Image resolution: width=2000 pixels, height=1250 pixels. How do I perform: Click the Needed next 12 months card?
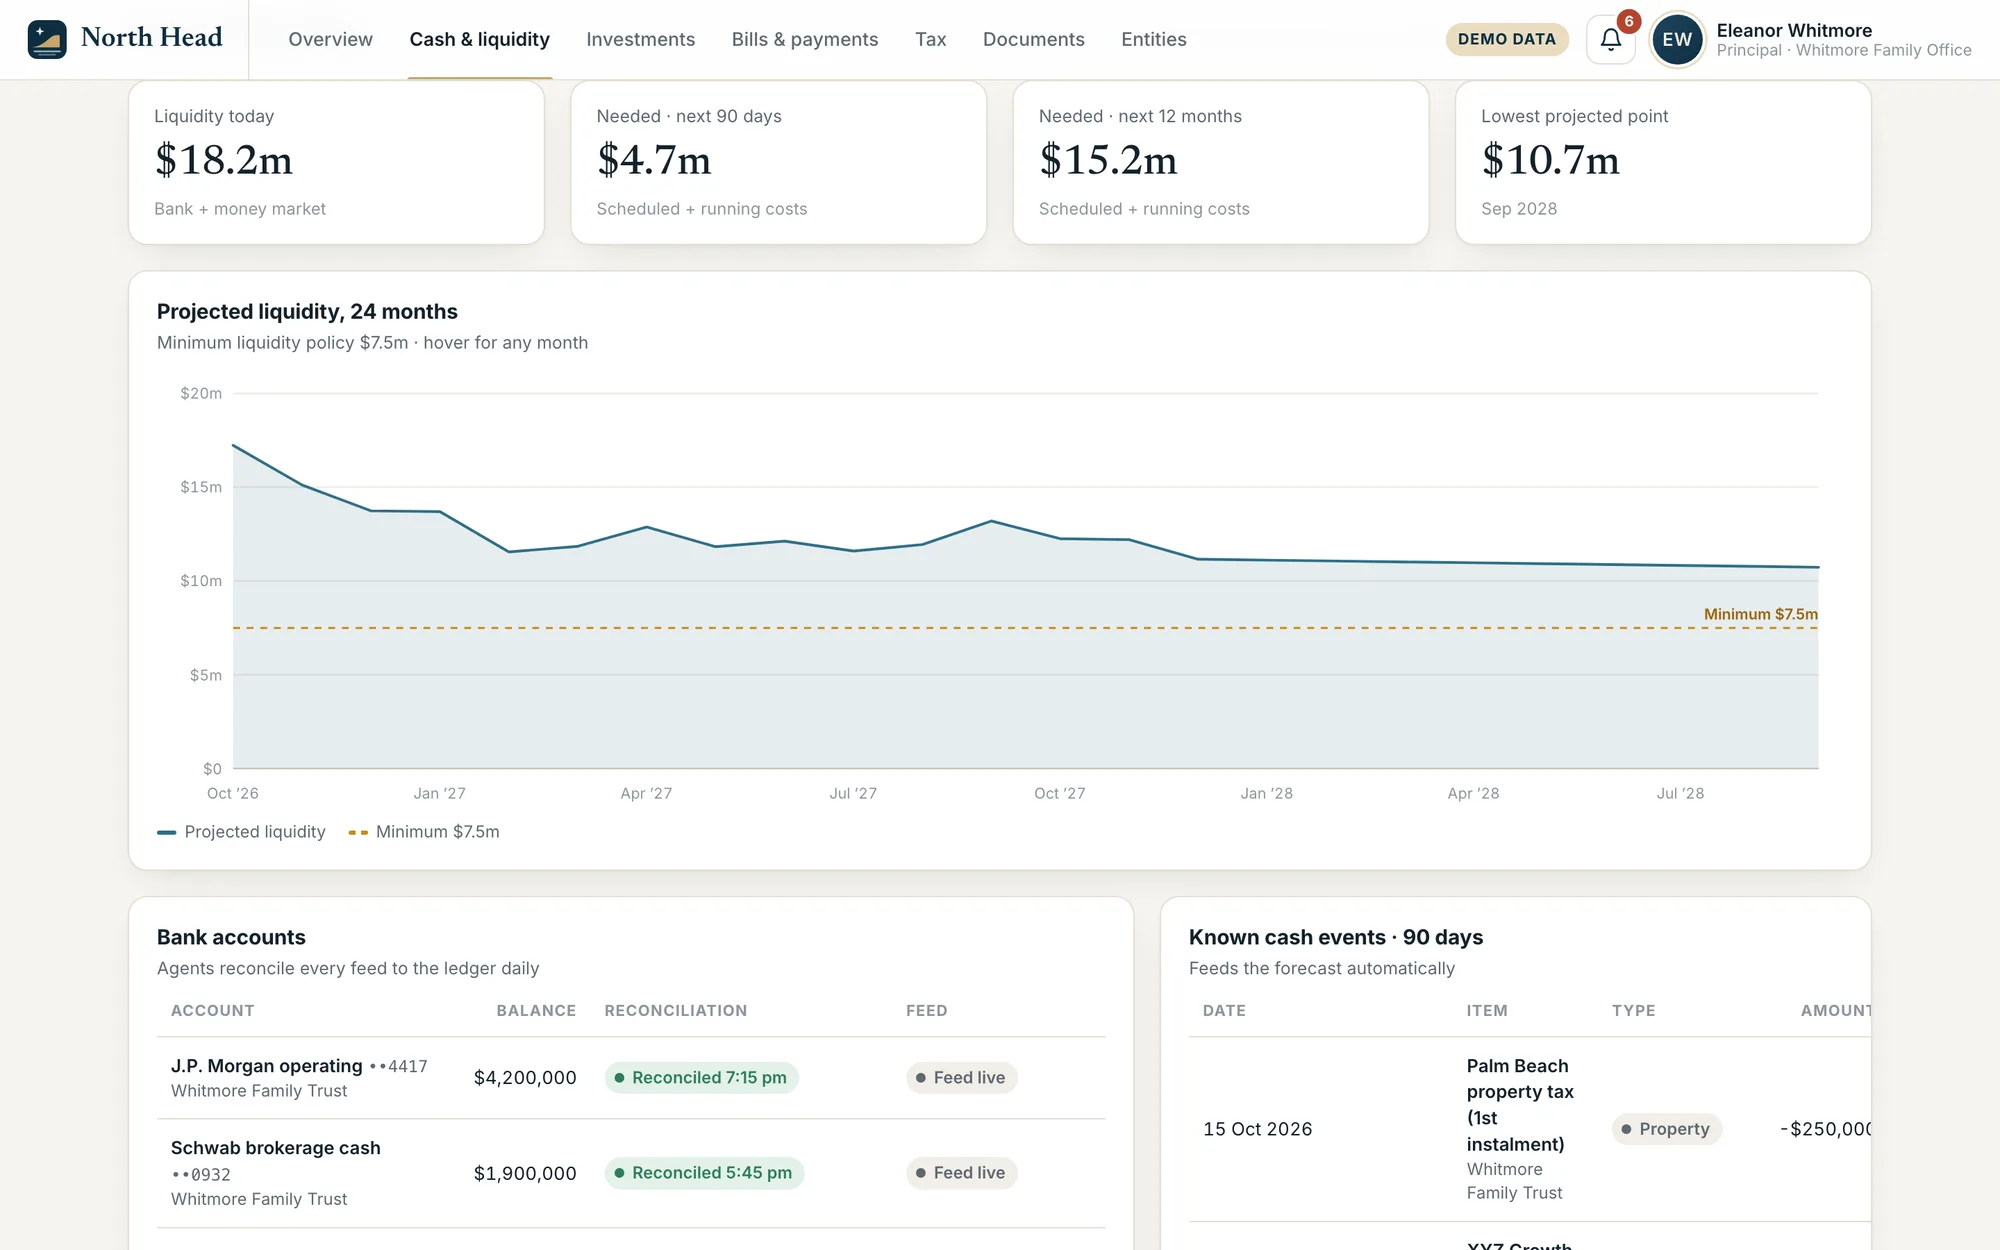pos(1221,162)
